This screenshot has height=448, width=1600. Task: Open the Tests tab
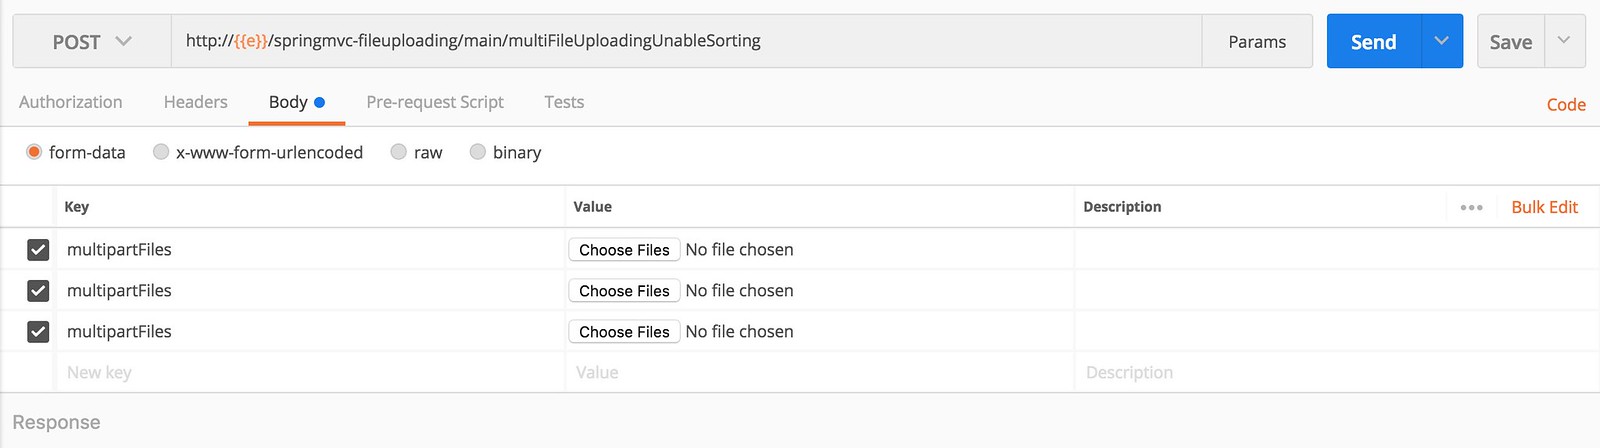pyautogui.click(x=564, y=102)
